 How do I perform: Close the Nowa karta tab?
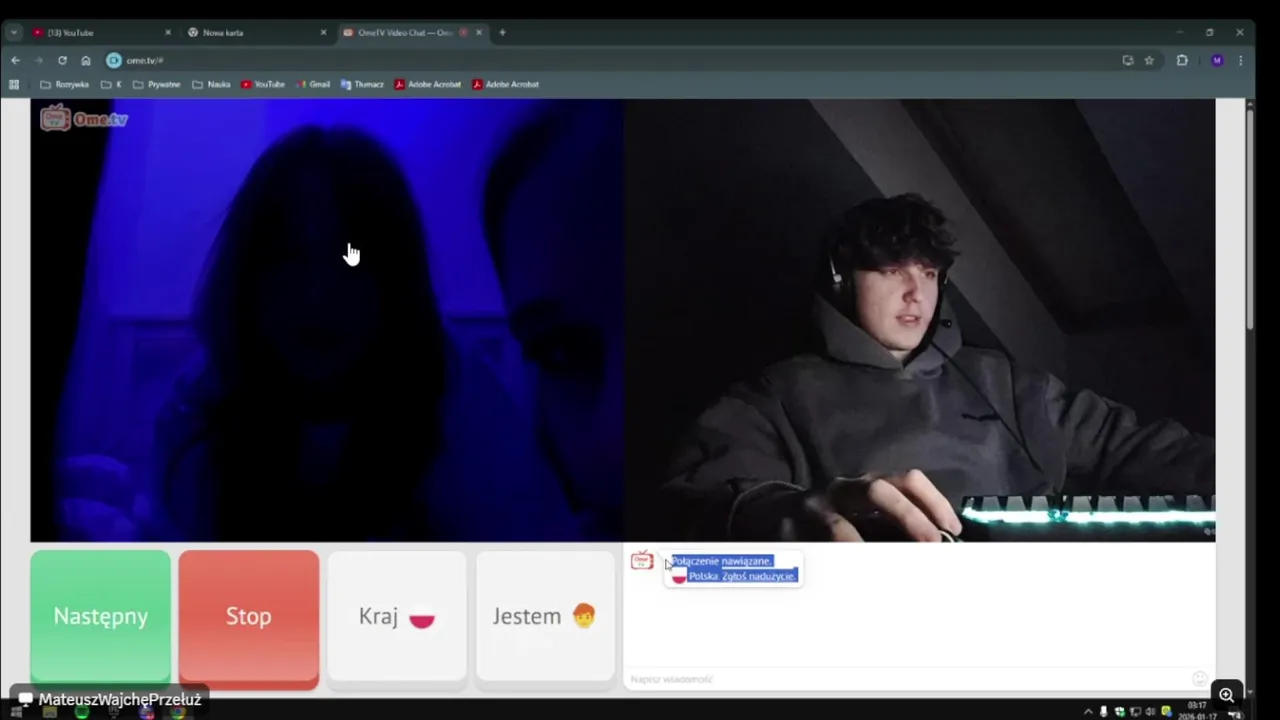(323, 32)
